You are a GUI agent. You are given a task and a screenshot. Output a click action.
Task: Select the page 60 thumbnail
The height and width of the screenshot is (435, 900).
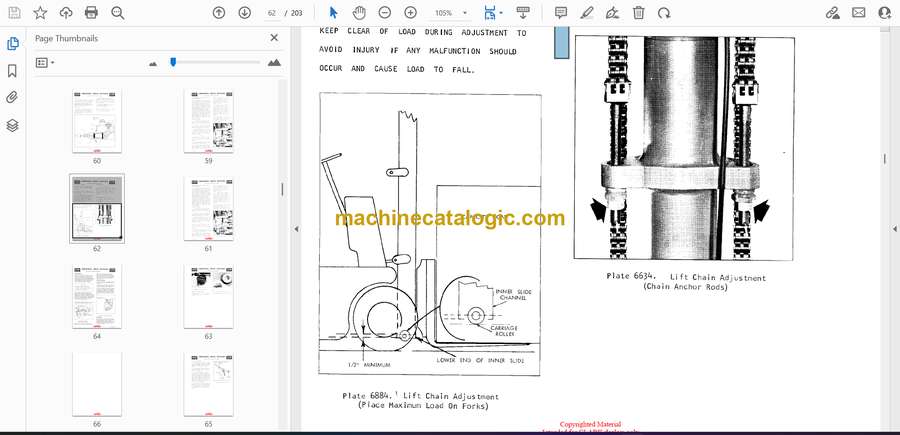tap(96, 121)
